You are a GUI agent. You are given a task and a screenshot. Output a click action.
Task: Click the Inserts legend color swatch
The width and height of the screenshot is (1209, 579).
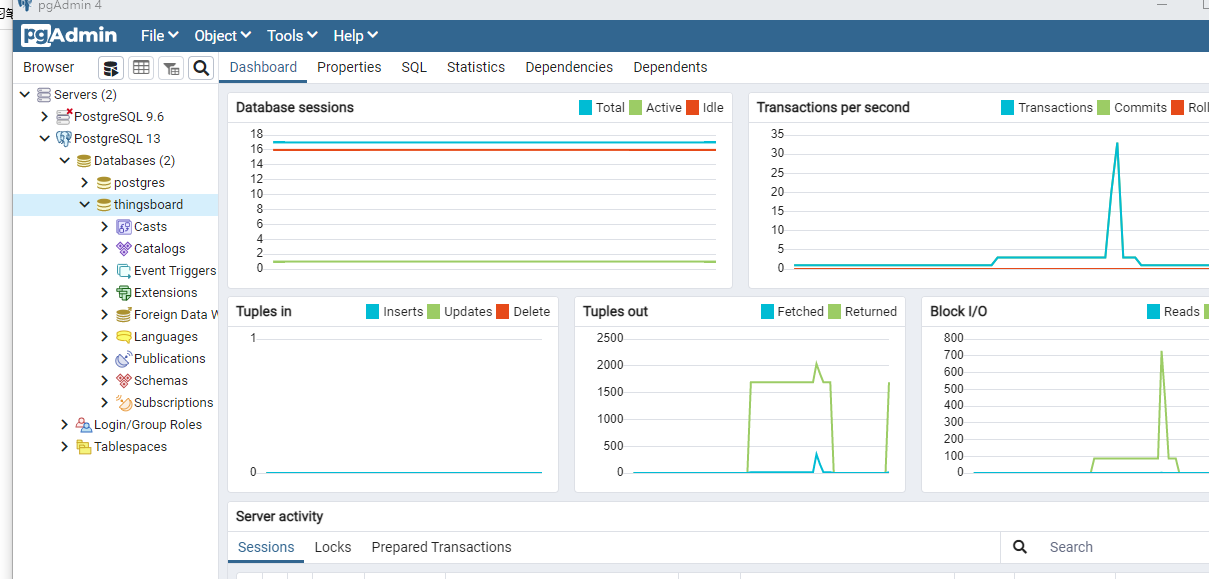[373, 311]
